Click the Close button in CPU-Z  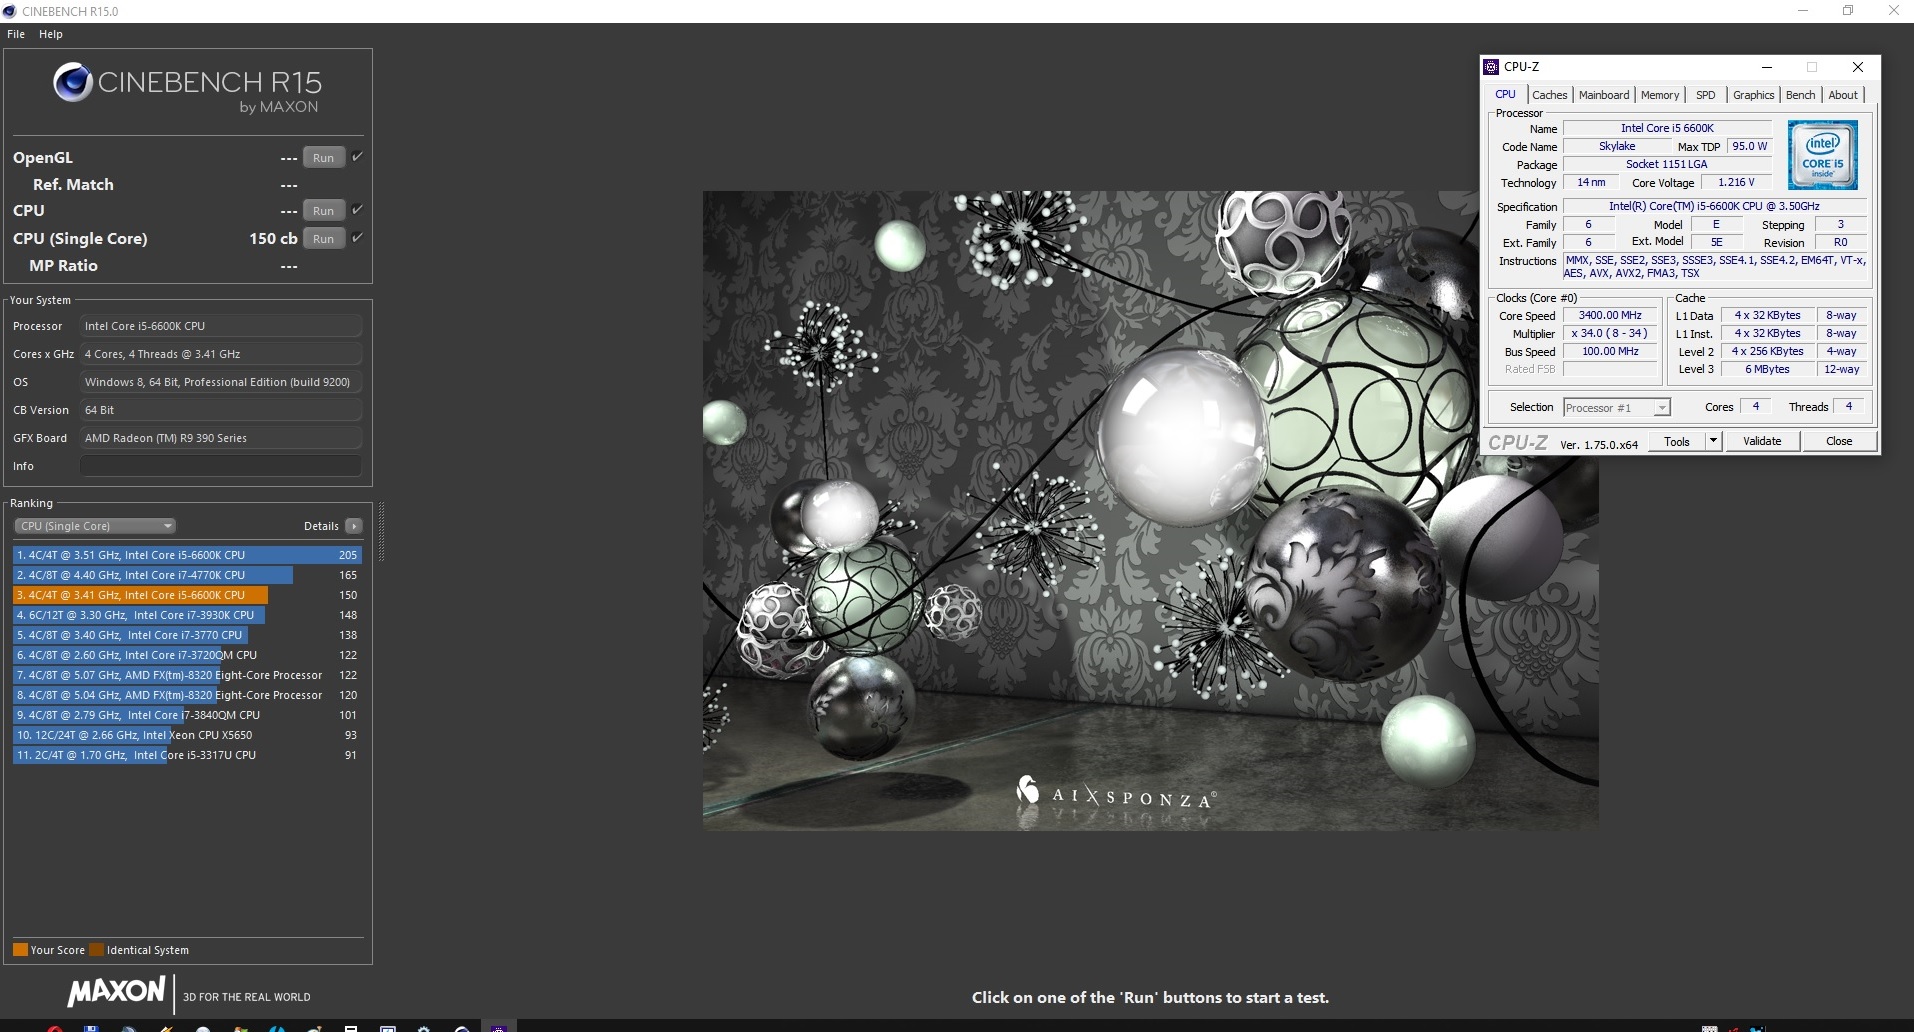tap(1839, 441)
